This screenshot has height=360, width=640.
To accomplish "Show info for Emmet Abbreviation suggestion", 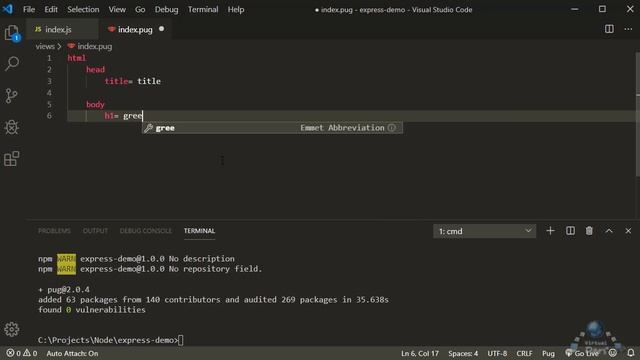I will pos(391,128).
